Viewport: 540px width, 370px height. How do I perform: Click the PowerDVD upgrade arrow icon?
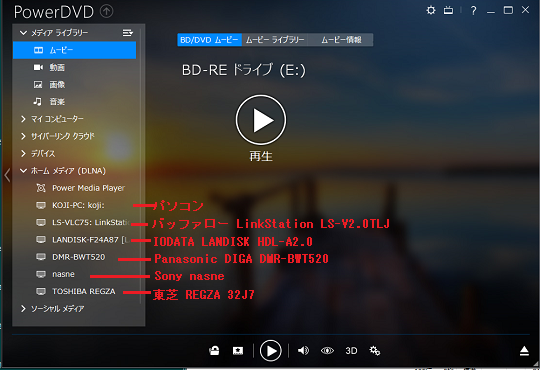pyautogui.click(x=106, y=11)
